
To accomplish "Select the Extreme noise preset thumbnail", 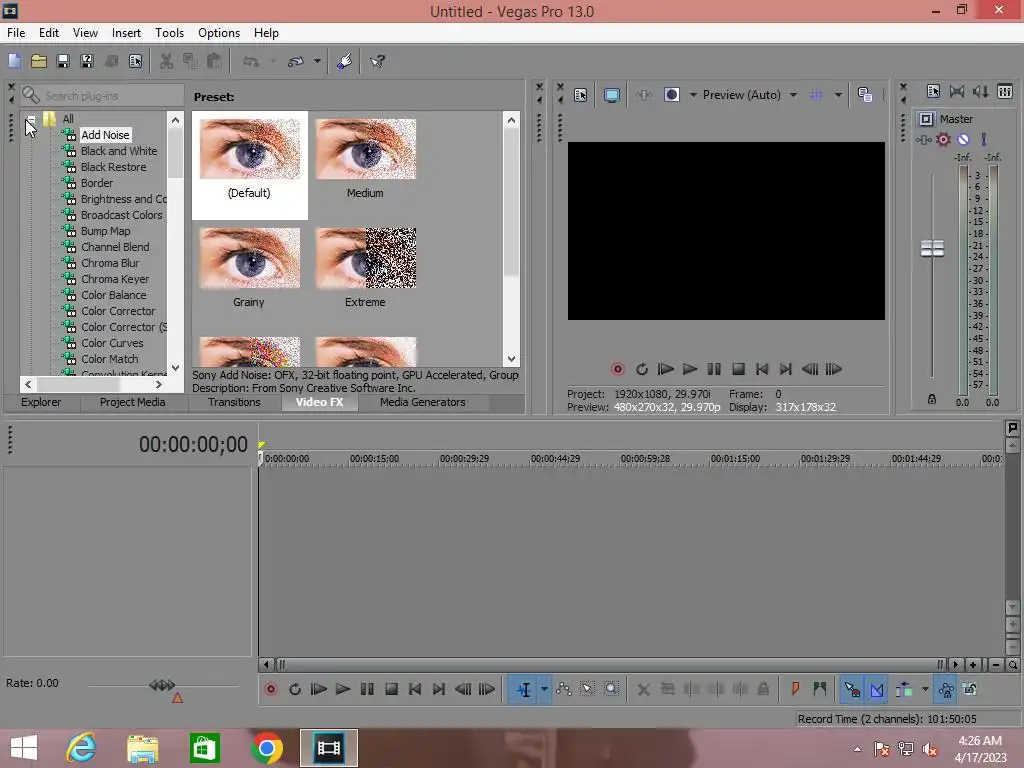I will click(366, 258).
